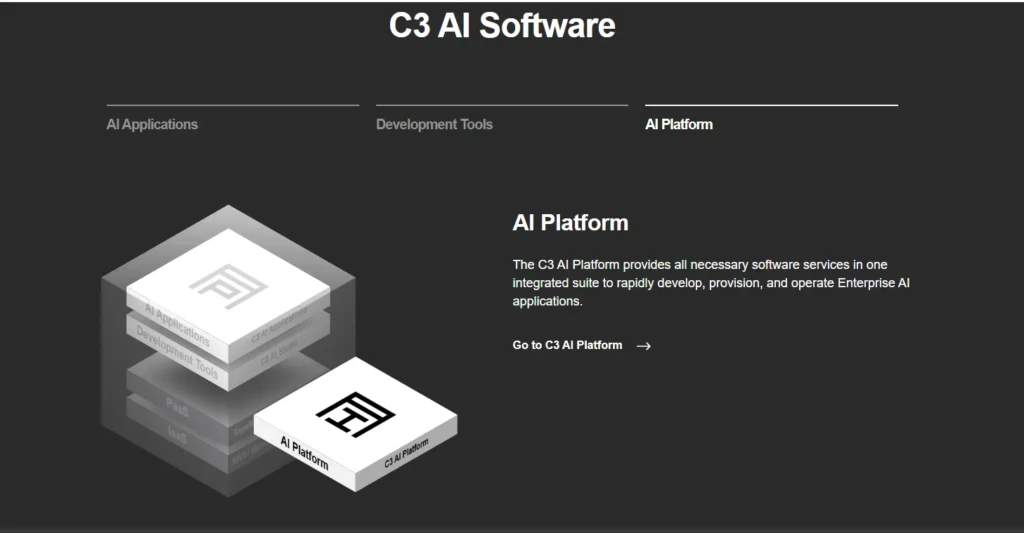Viewport: 1024px width, 533px height.
Task: Click the grey logo on the top stacked layer
Action: click(x=229, y=286)
